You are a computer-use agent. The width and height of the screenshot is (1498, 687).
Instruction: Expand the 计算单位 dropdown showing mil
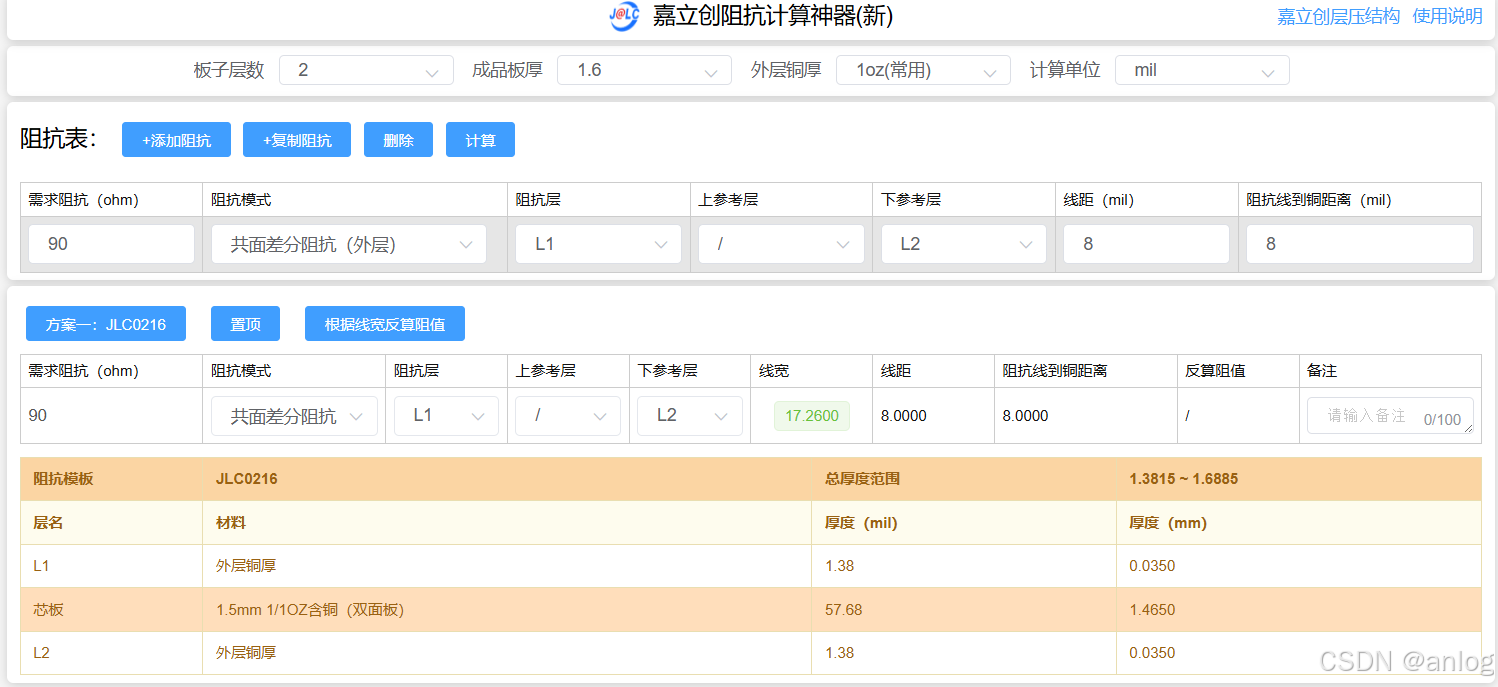tap(1202, 70)
